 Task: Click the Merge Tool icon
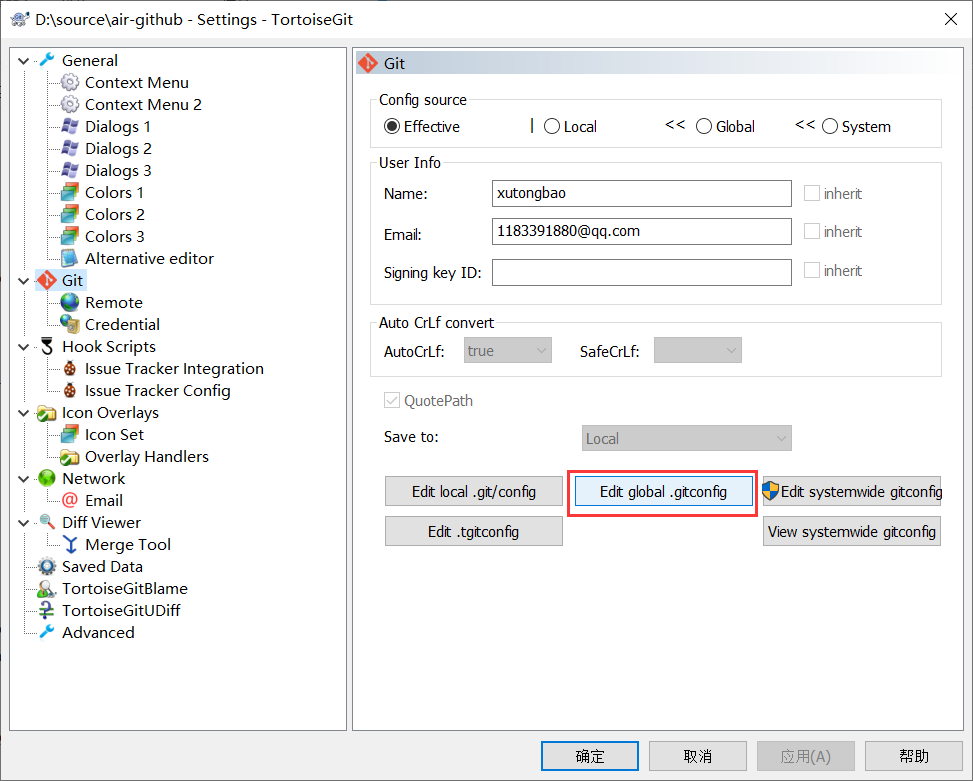pyautogui.click(x=70, y=545)
